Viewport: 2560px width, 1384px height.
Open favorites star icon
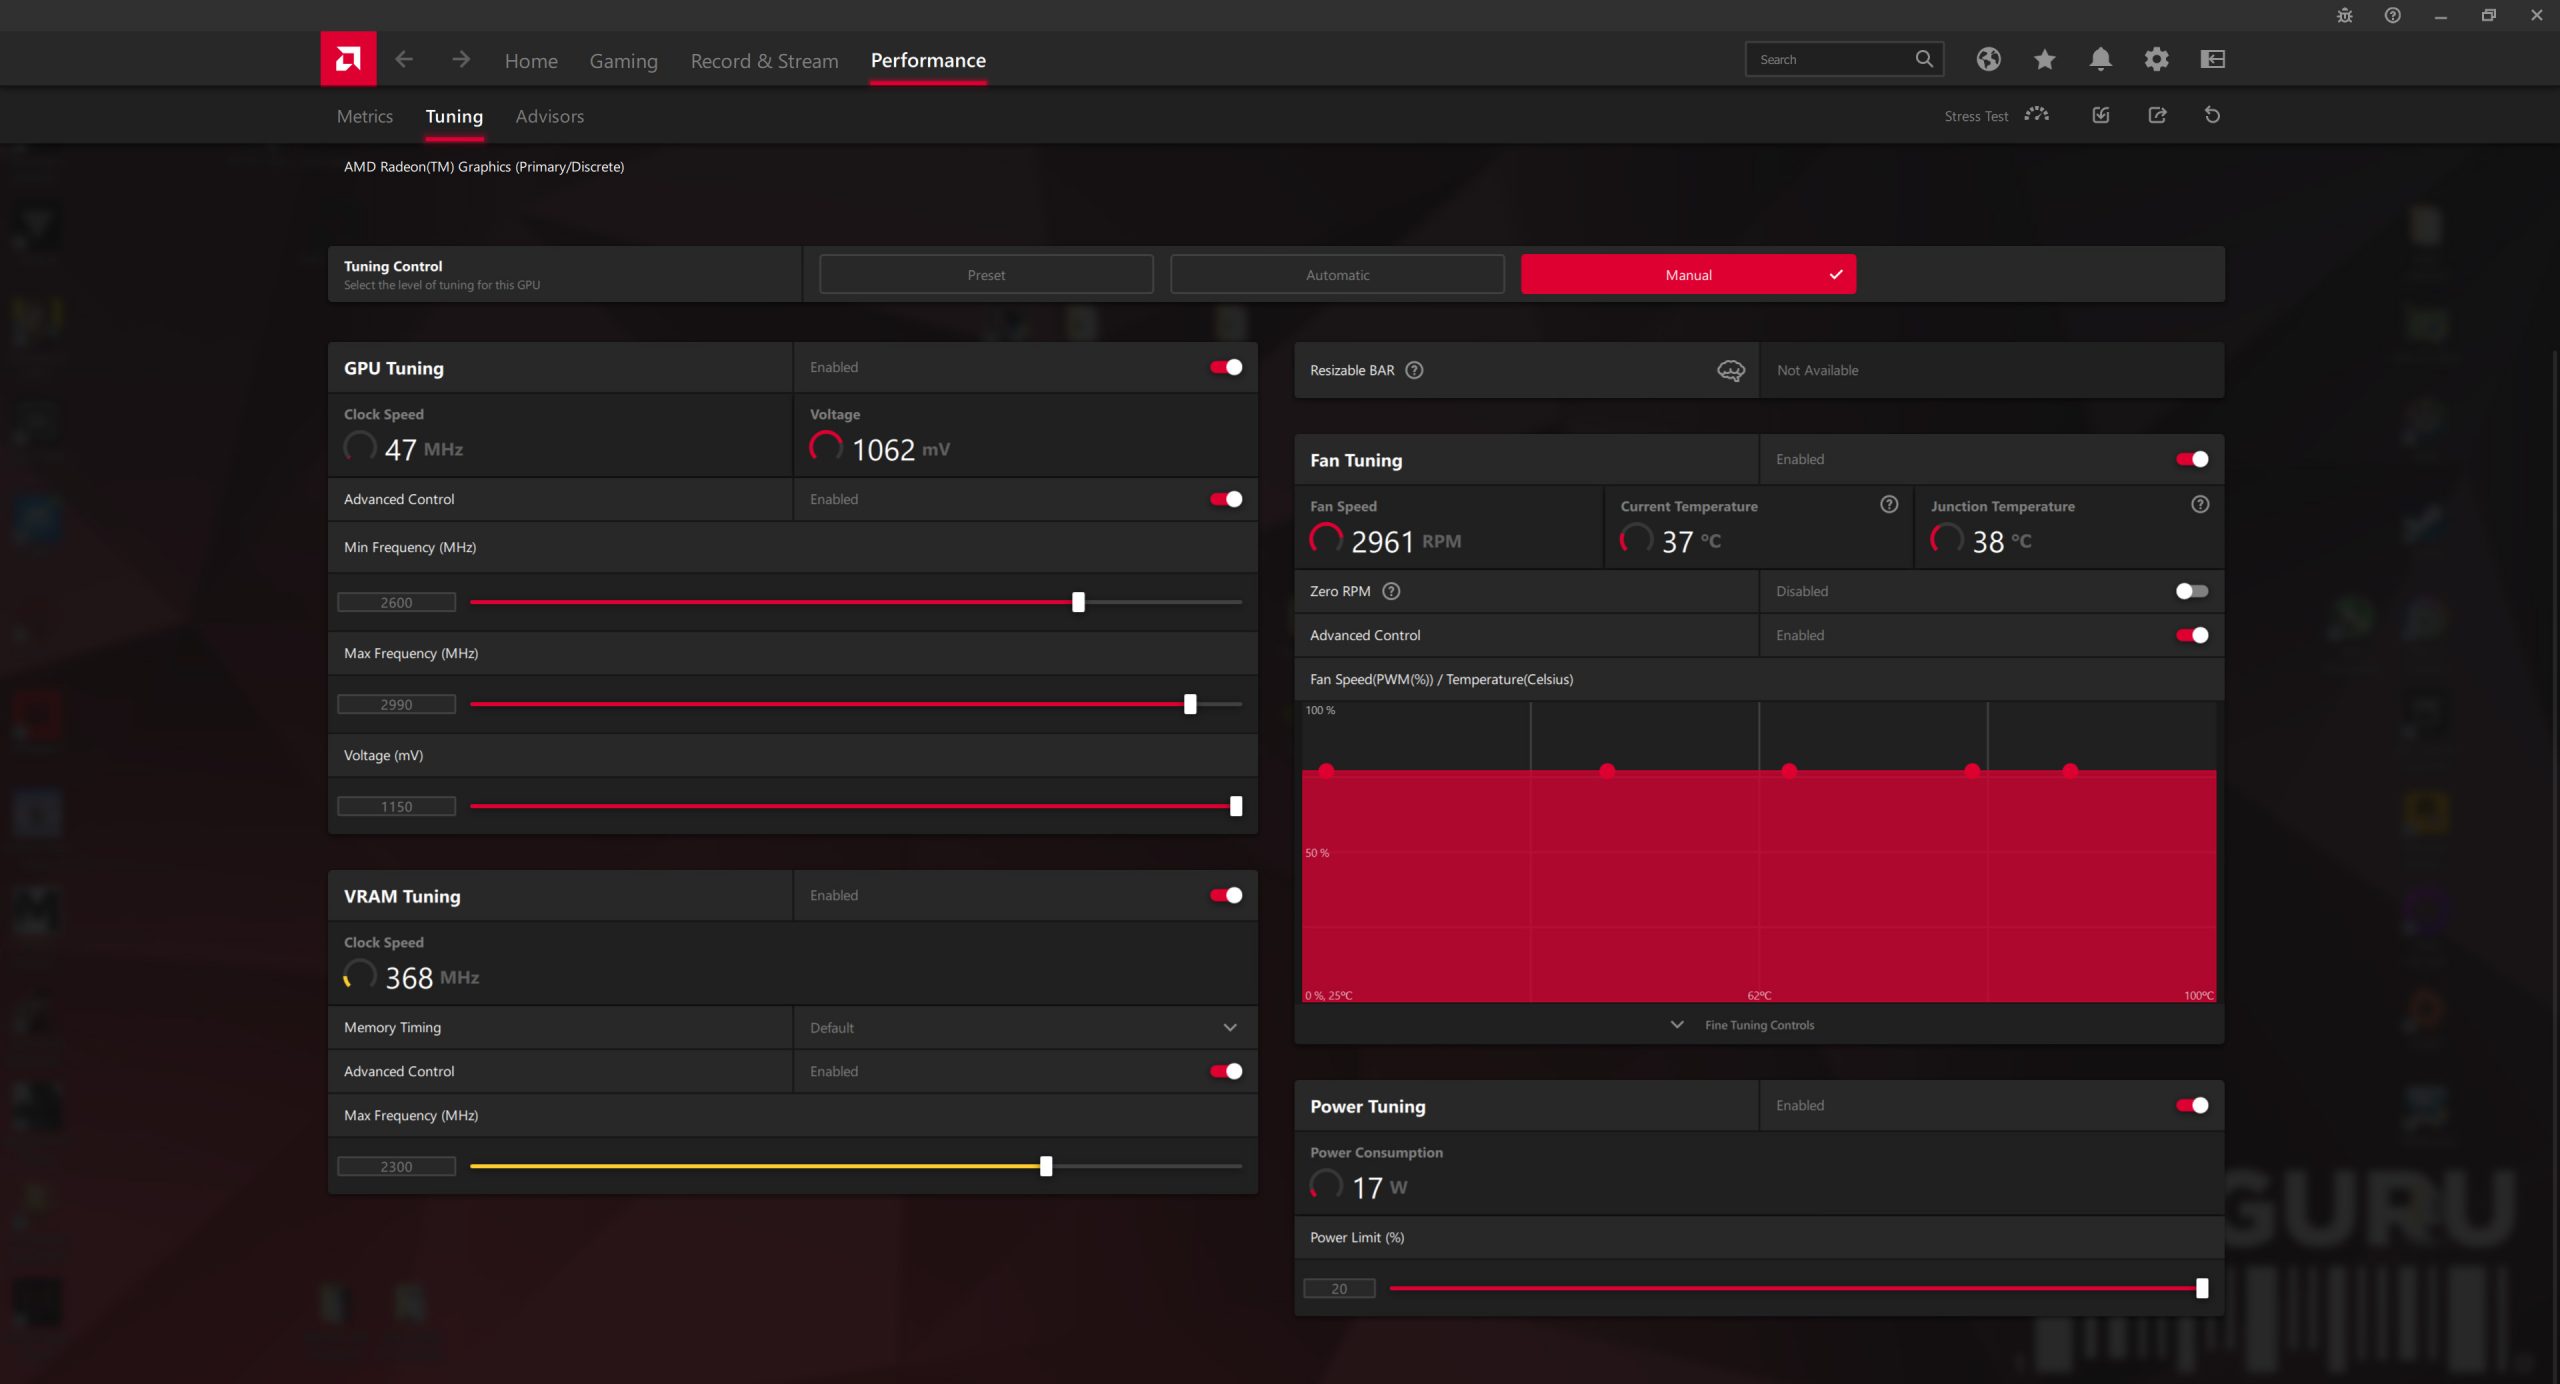click(x=2044, y=59)
